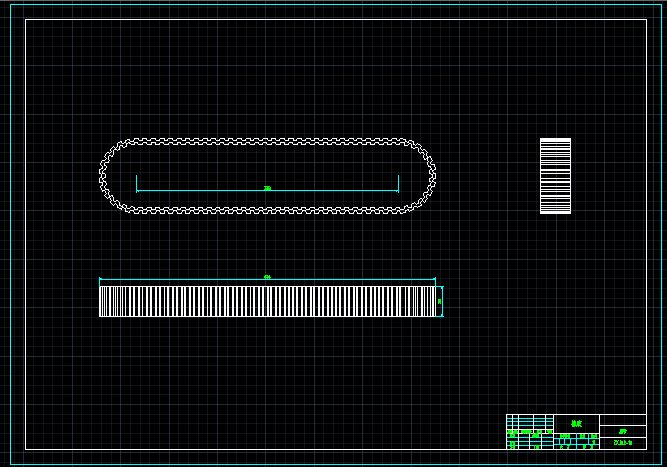Click the drawing number text in the title block
The width and height of the screenshot is (667, 467).
[x=623, y=443]
